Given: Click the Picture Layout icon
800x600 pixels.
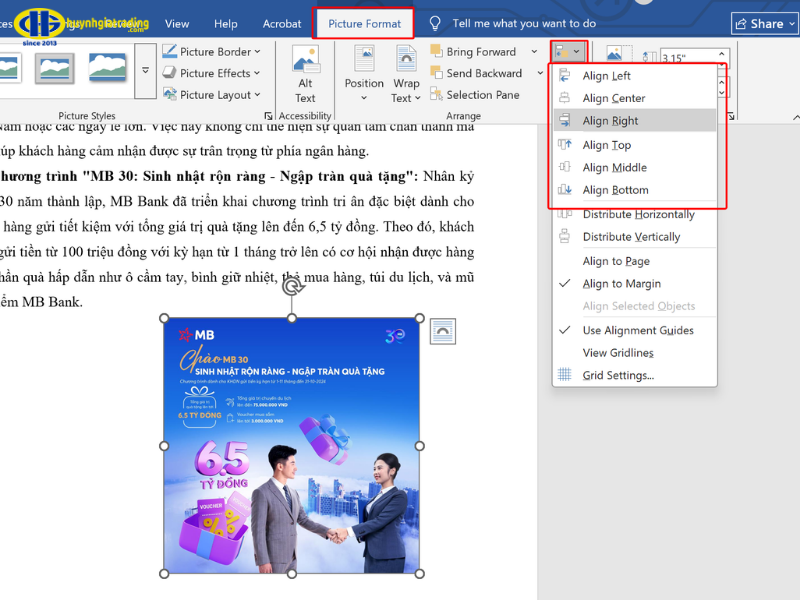Looking at the screenshot, I should (169, 94).
